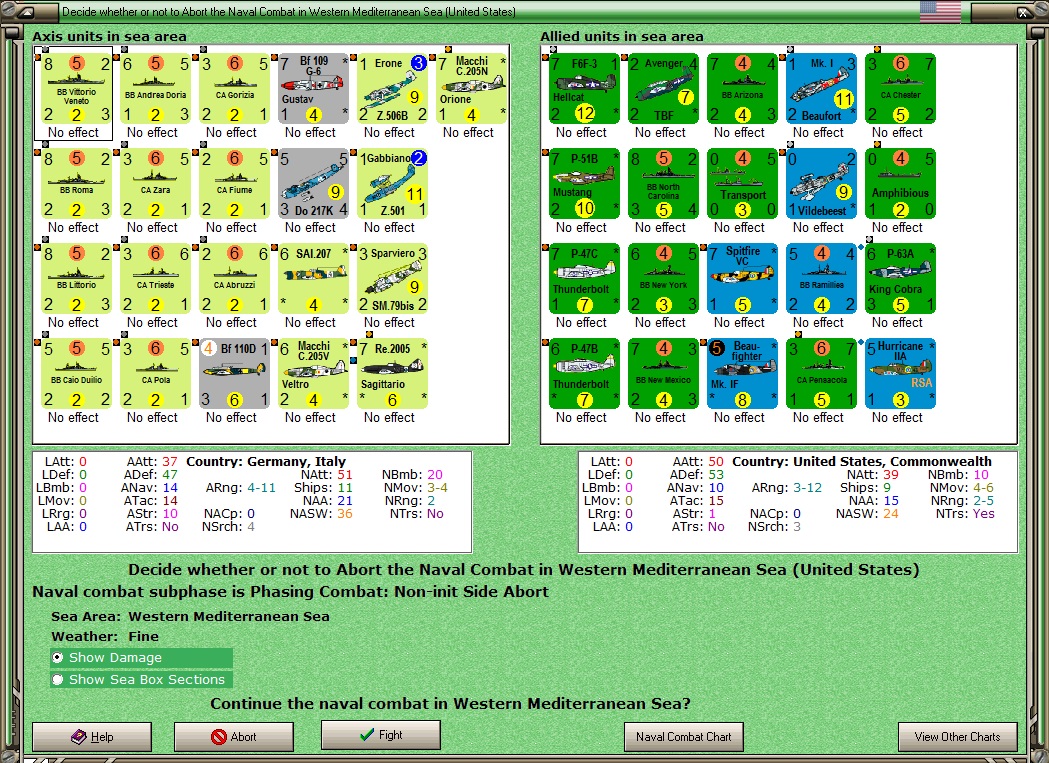The height and width of the screenshot is (763, 1049).
Task: Select the Gabbiano Z.501 counter
Action: [393, 183]
